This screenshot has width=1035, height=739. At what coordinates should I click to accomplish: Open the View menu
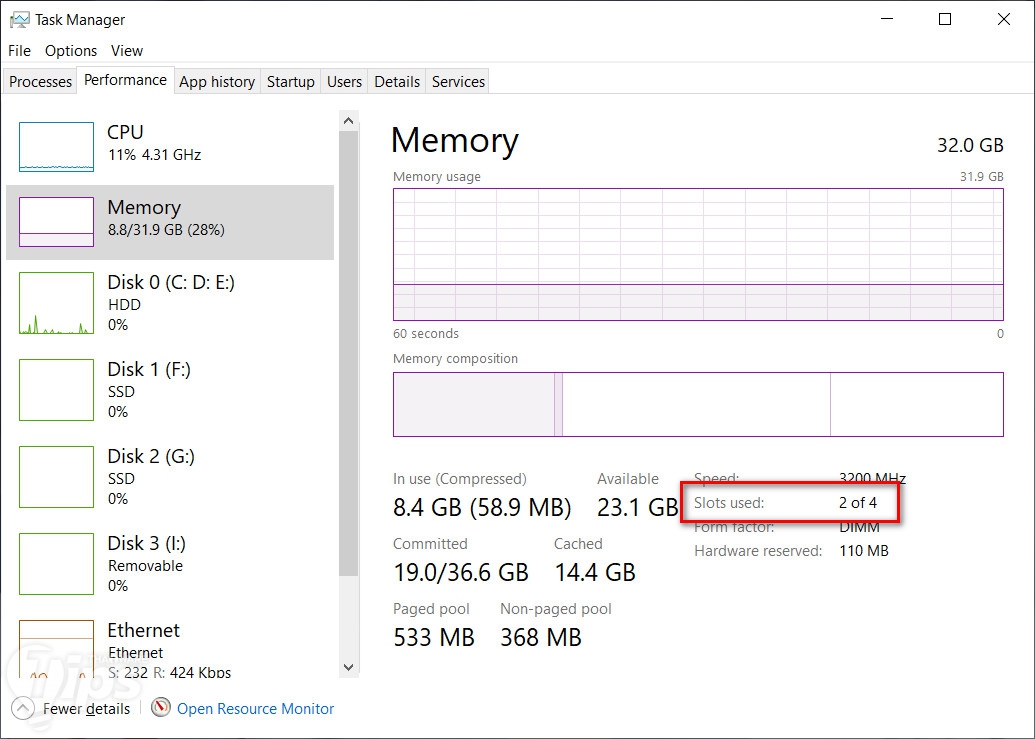127,50
